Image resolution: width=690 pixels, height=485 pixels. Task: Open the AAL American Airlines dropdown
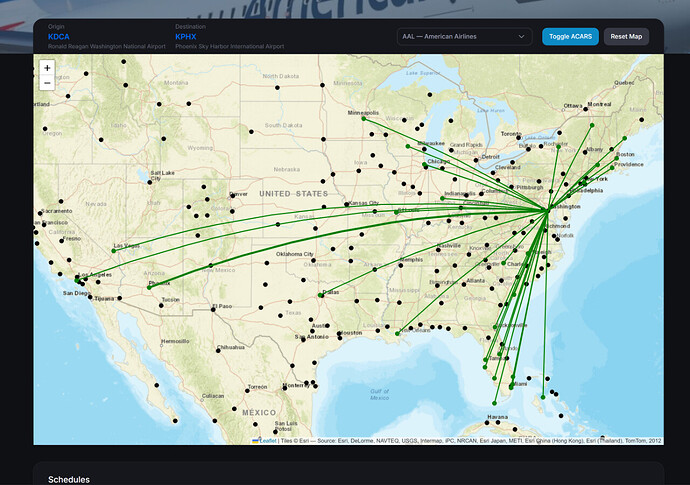point(463,36)
